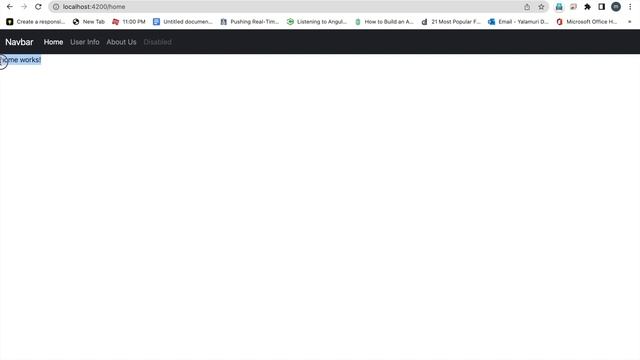This screenshot has width=640, height=360.
Task: Toggle the browser side panel
Action: [x=601, y=7]
